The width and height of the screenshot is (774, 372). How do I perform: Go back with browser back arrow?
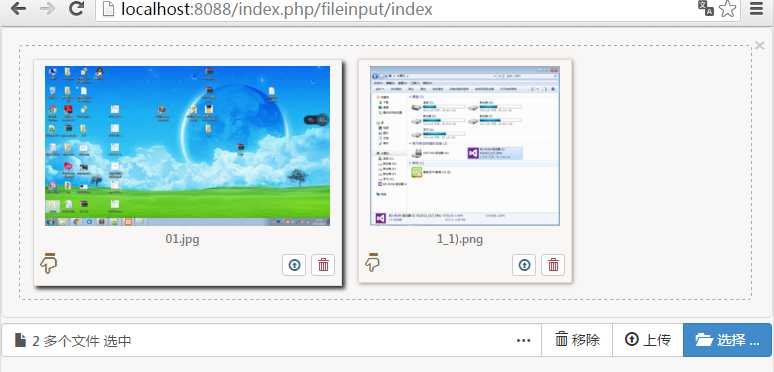(18, 8)
